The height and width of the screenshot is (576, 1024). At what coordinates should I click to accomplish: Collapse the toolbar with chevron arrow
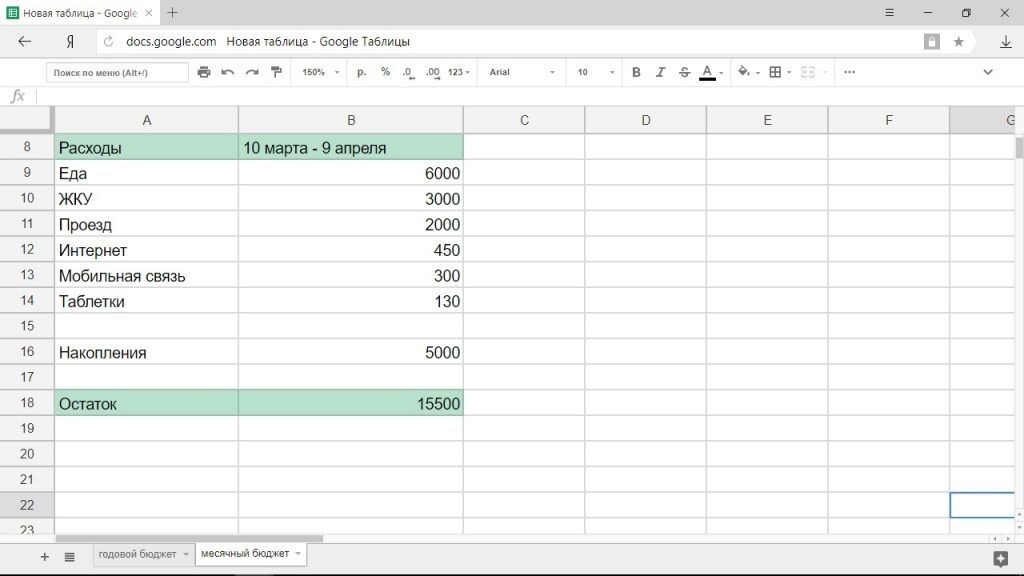[987, 72]
